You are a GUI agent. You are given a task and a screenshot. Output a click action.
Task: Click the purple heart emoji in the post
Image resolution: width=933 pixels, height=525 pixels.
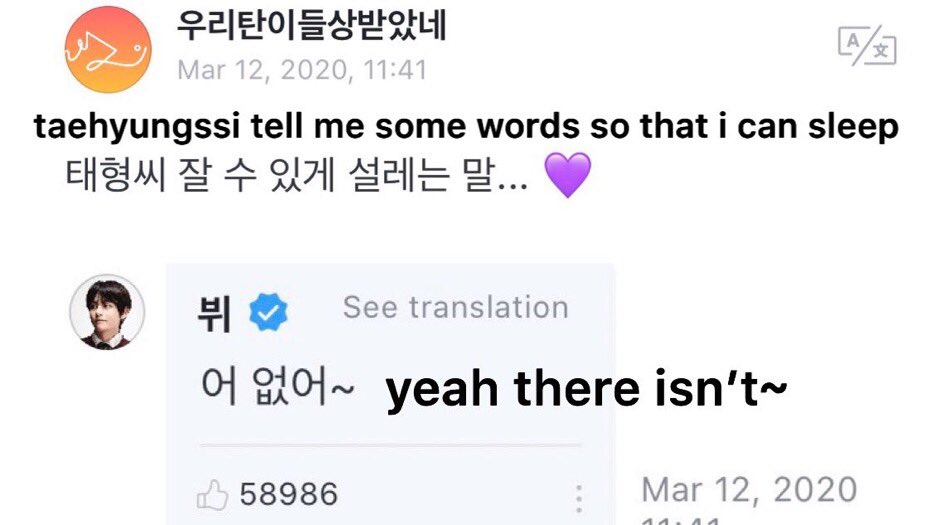pyautogui.click(x=567, y=176)
